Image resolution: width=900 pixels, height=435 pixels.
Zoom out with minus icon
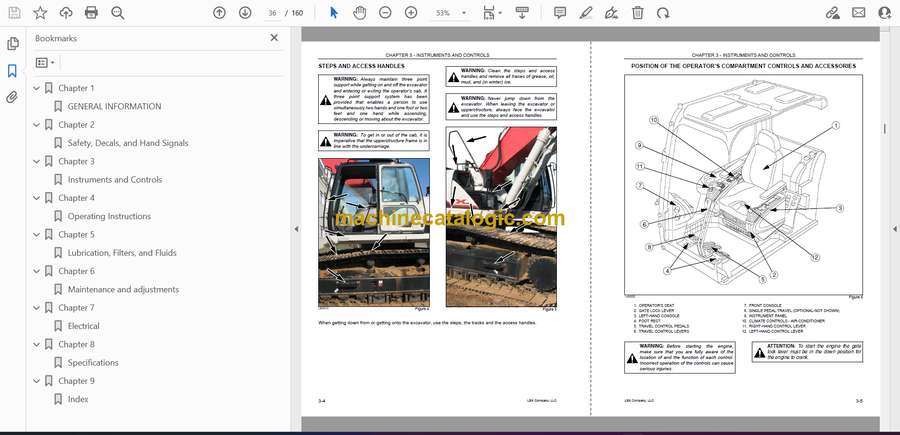pyautogui.click(x=385, y=13)
